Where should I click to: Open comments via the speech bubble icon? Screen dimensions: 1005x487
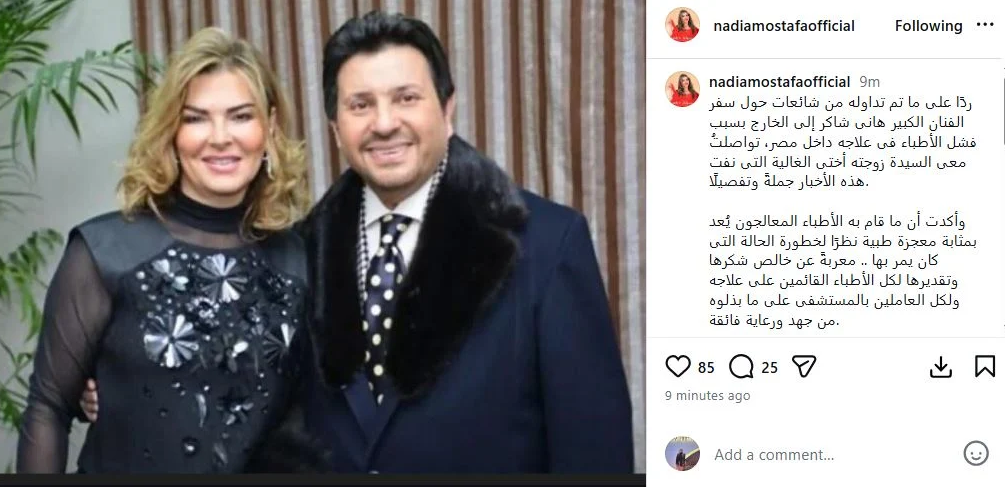741,367
